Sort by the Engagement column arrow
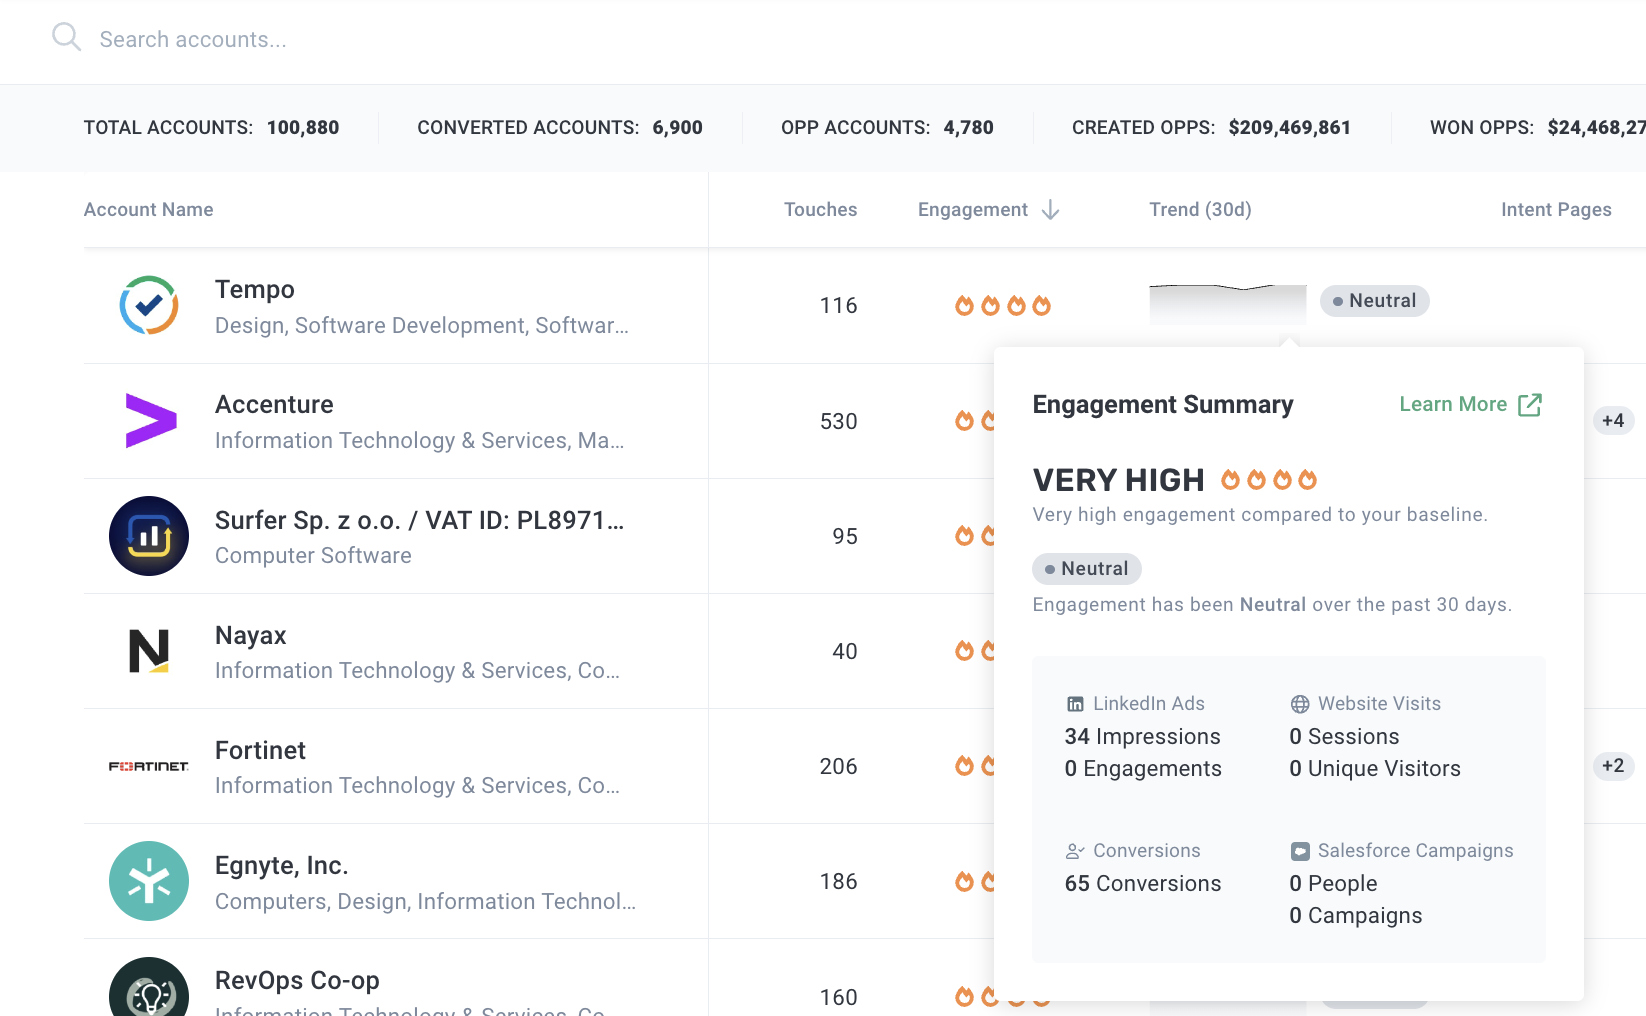This screenshot has height=1016, width=1646. pyautogui.click(x=1050, y=210)
